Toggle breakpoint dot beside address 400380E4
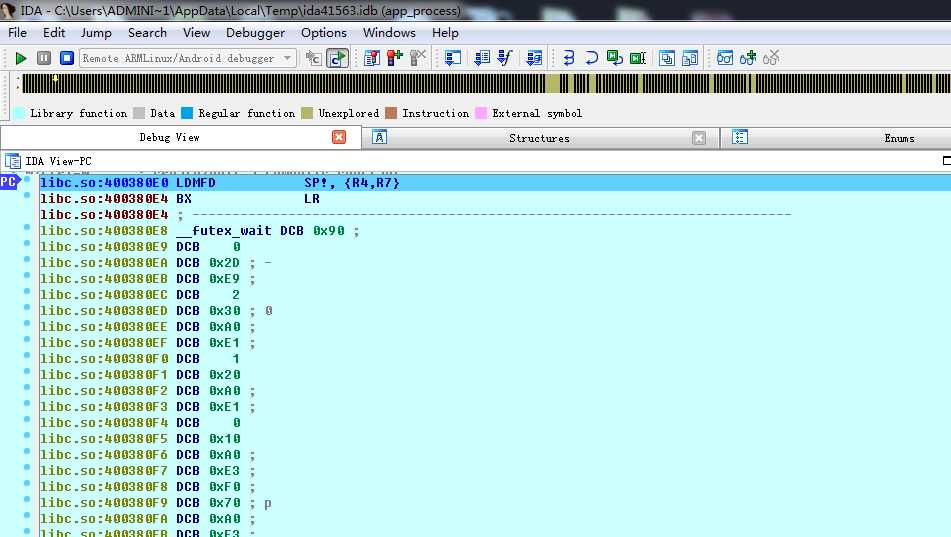Image resolution: width=951 pixels, height=537 pixels. pyautogui.click(x=27, y=195)
